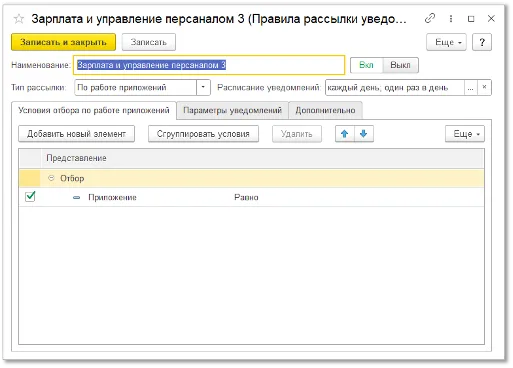This screenshot has height=368, width=513.
Task: Click Сгруппировать условия button
Action: [x=203, y=134]
